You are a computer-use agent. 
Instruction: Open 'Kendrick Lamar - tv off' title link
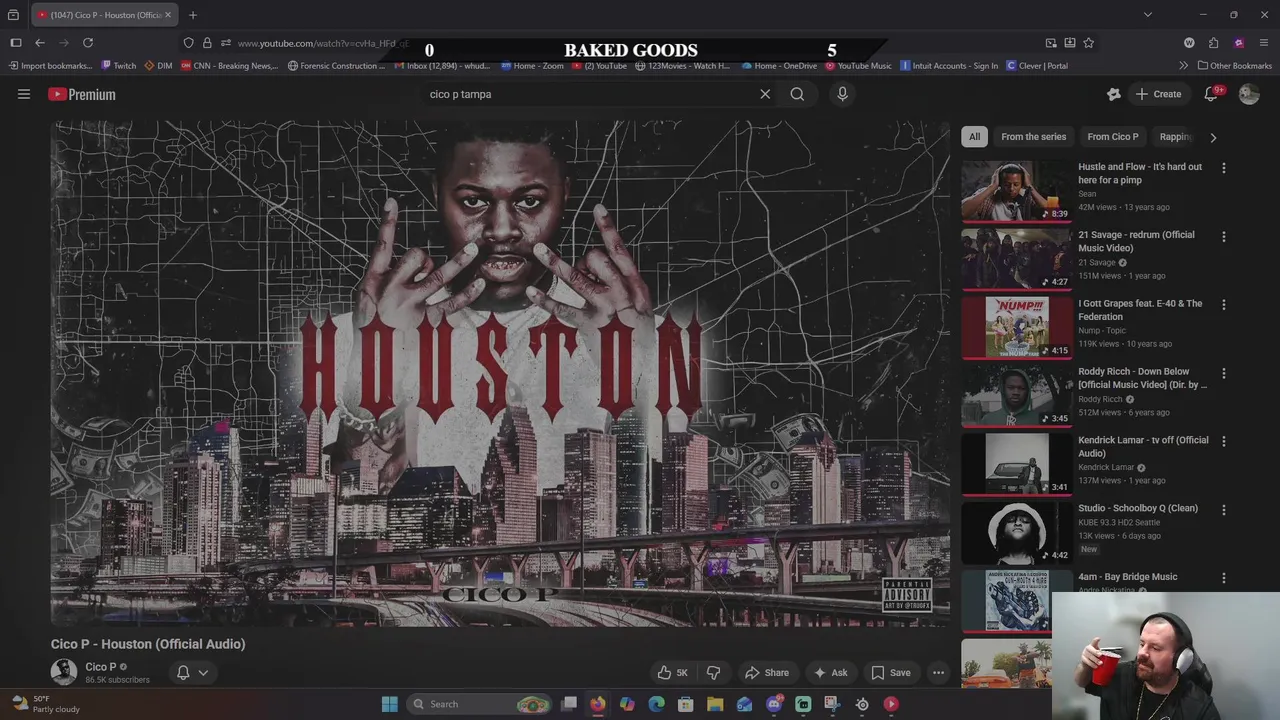pyautogui.click(x=1143, y=446)
